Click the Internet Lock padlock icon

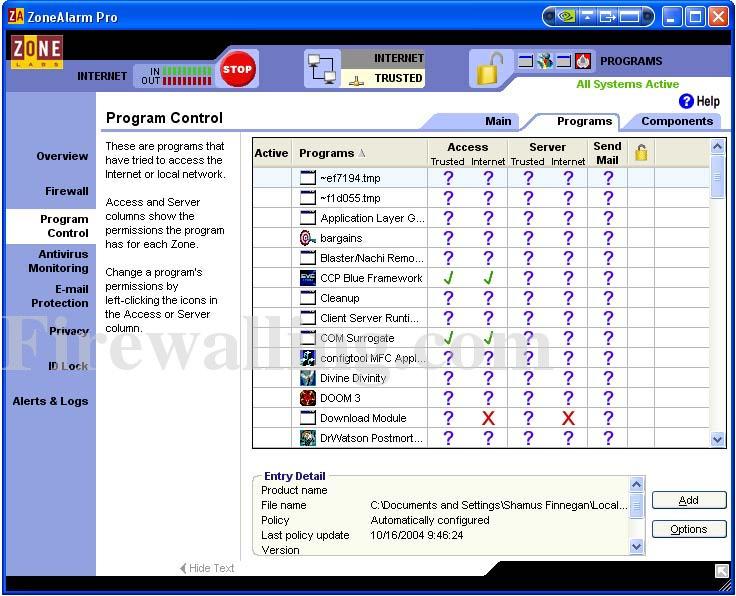pos(489,69)
